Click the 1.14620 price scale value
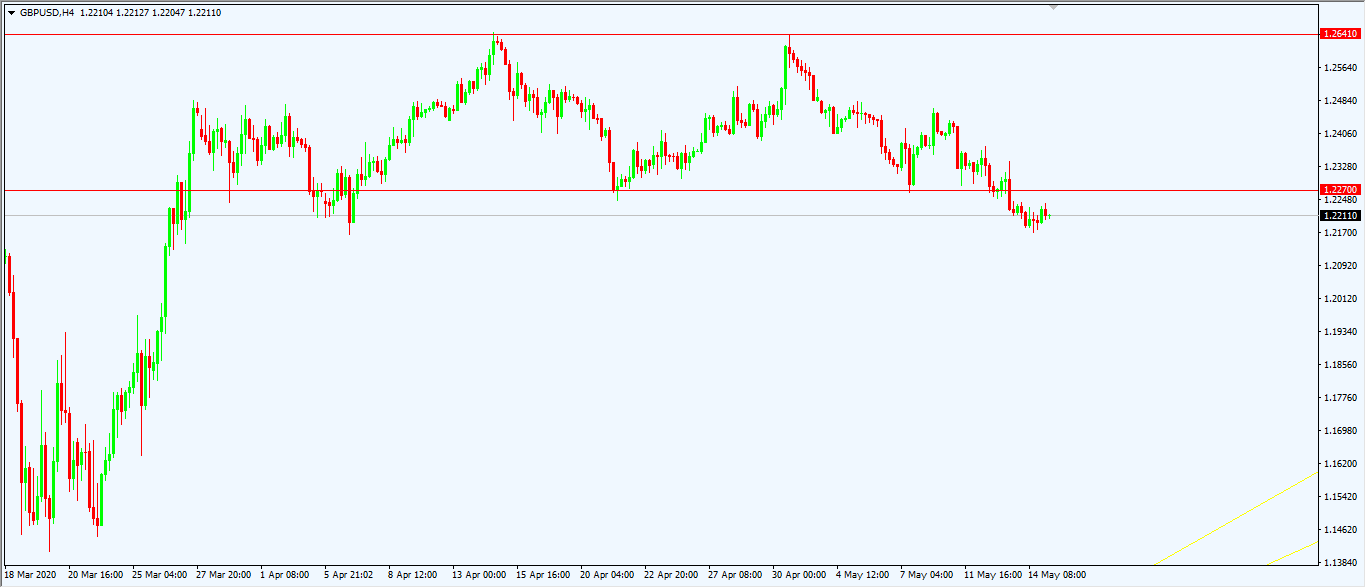1366x588 pixels. pyautogui.click(x=1340, y=530)
